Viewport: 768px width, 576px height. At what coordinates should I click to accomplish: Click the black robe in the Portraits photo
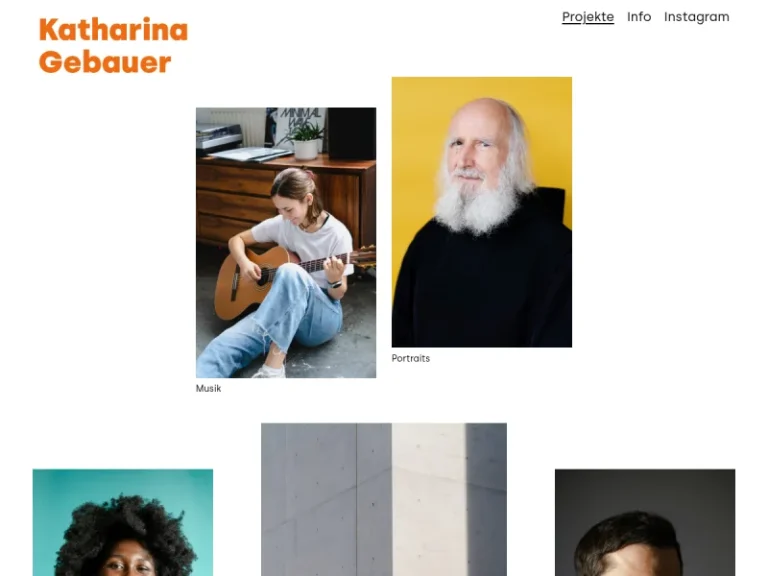(482, 289)
